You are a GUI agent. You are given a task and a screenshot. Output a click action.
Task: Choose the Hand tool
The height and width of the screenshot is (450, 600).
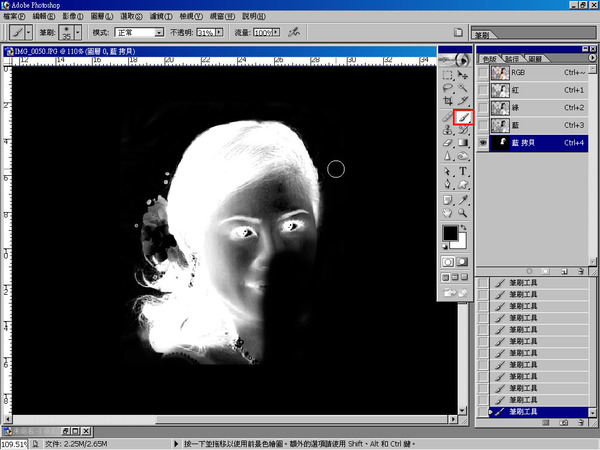448,212
